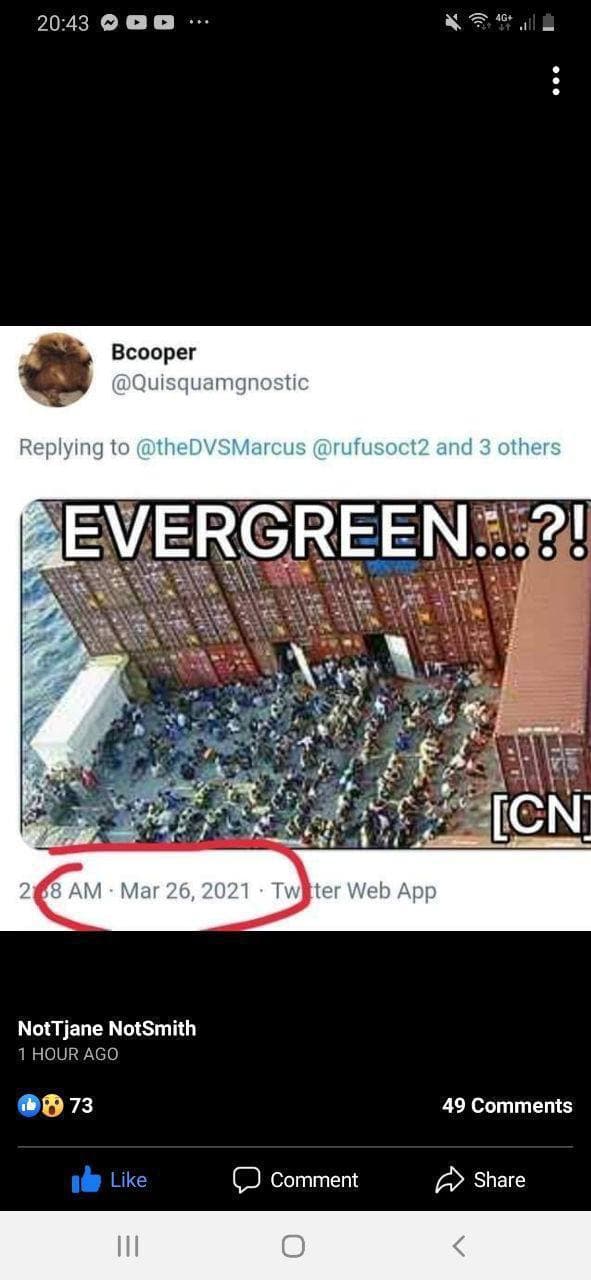591x1280 pixels.
Task: Tap the thumbs-up Like icon
Action: click(87, 1180)
